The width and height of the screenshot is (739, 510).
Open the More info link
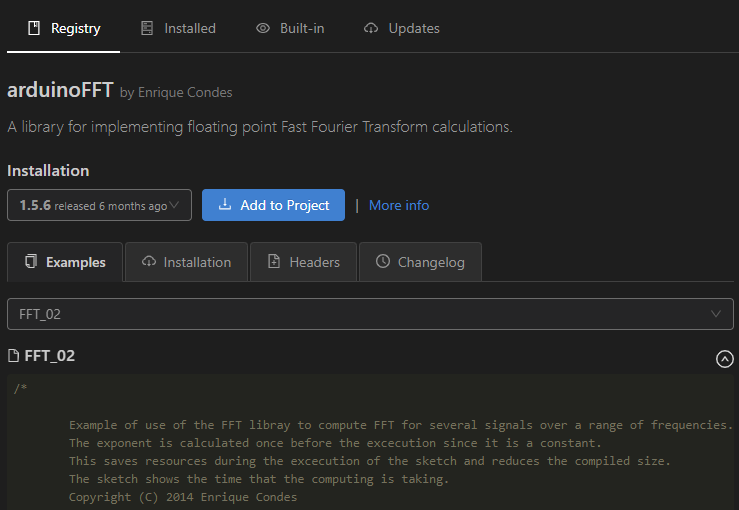(399, 205)
